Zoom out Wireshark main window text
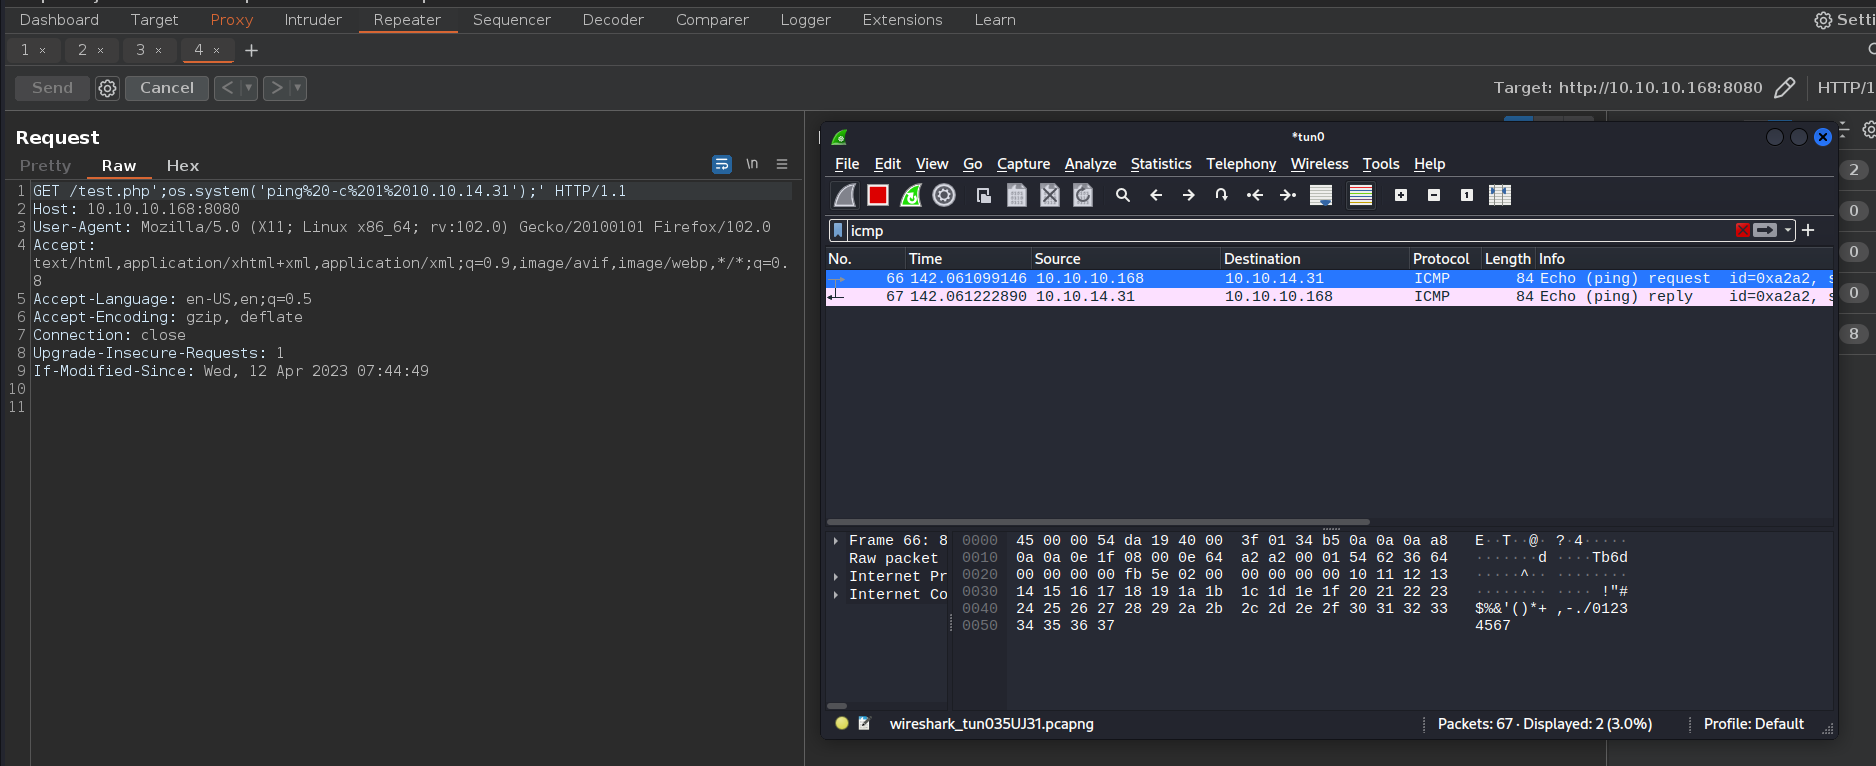 1434,195
